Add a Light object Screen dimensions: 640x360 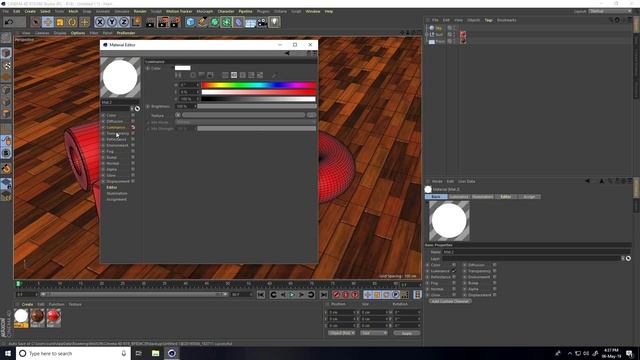tap(274, 22)
